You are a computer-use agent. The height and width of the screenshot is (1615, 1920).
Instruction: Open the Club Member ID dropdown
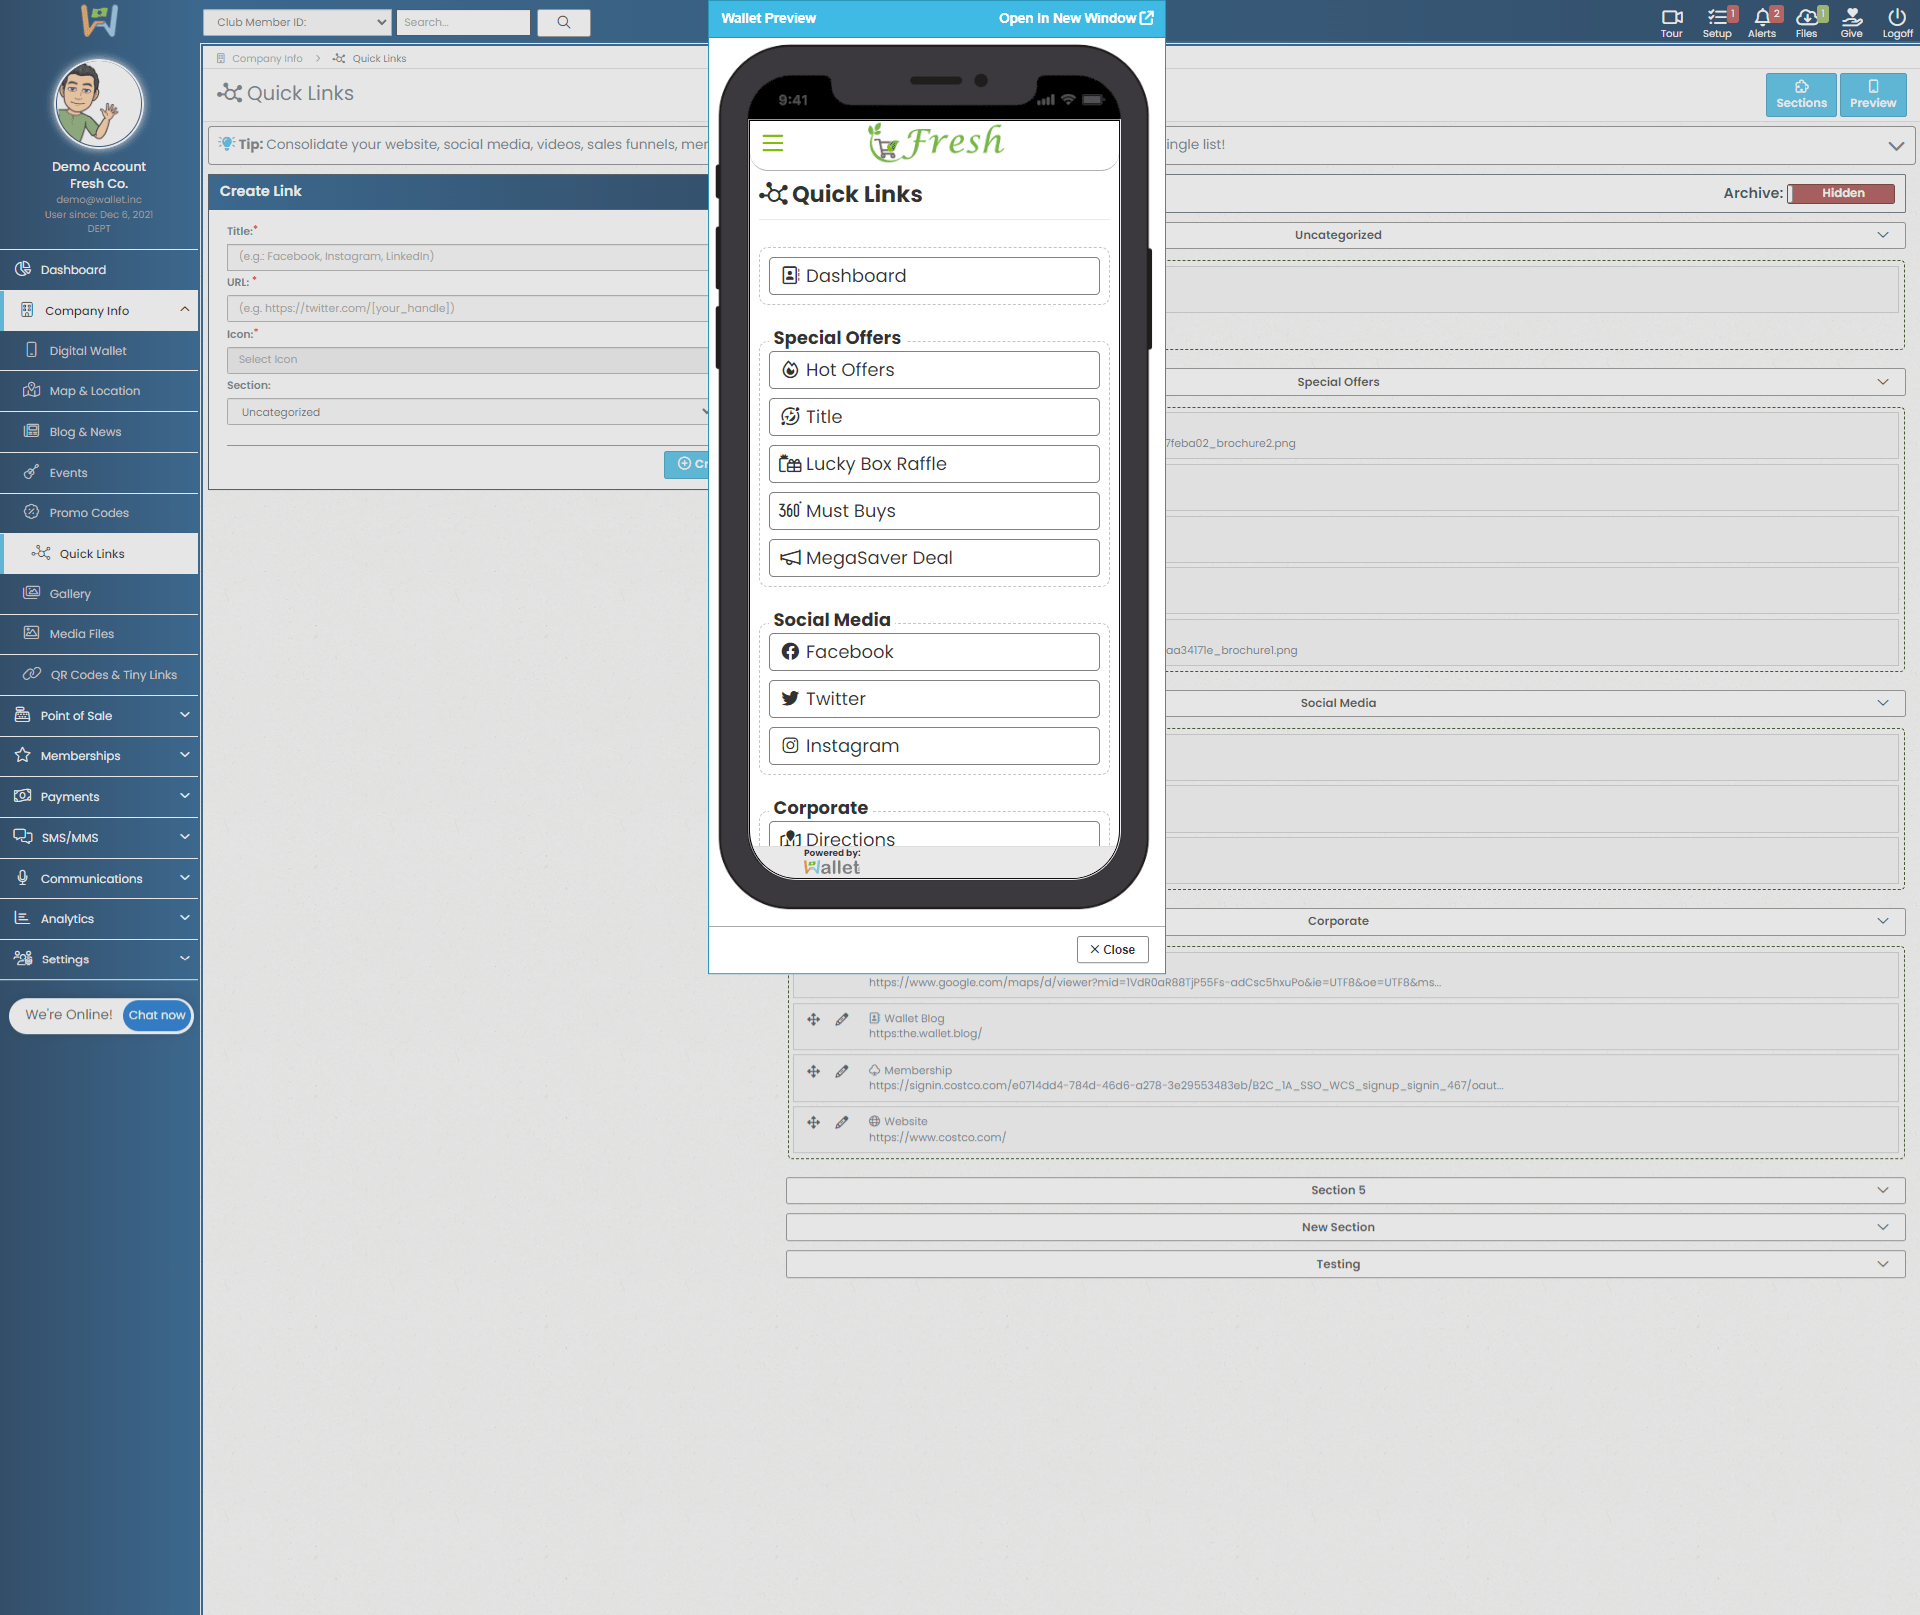point(297,22)
